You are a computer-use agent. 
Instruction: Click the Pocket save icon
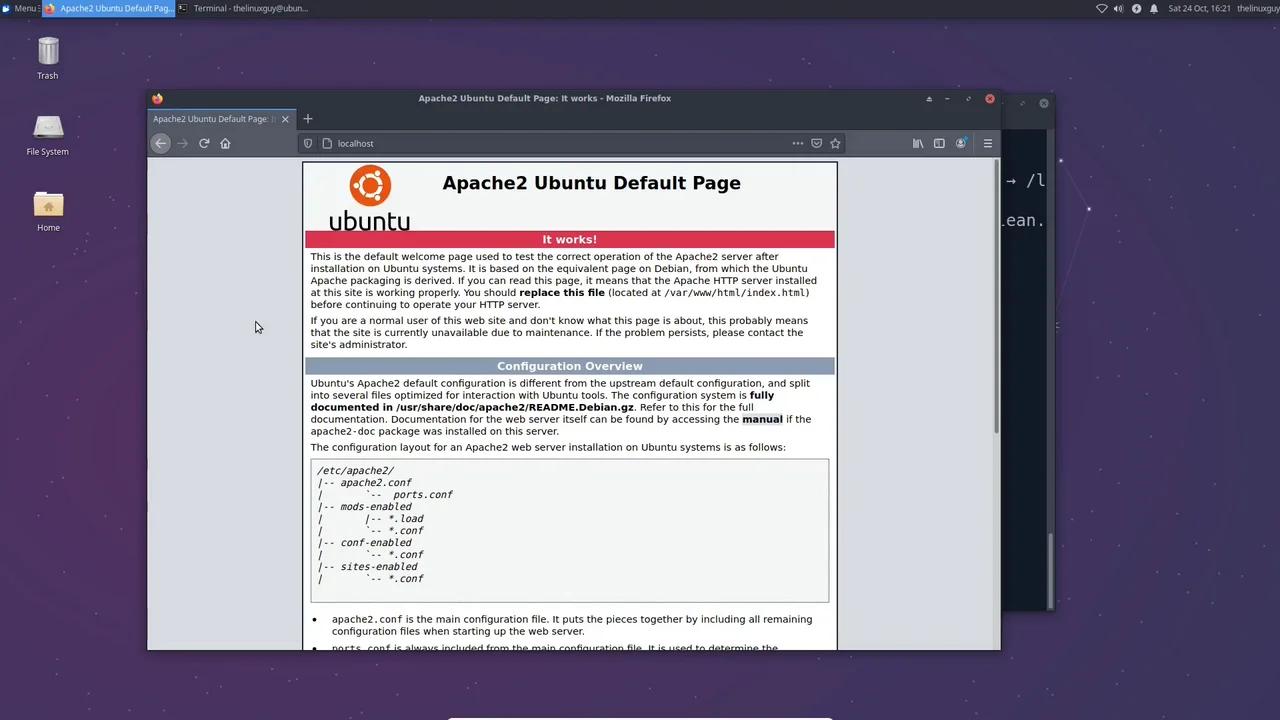point(817,143)
